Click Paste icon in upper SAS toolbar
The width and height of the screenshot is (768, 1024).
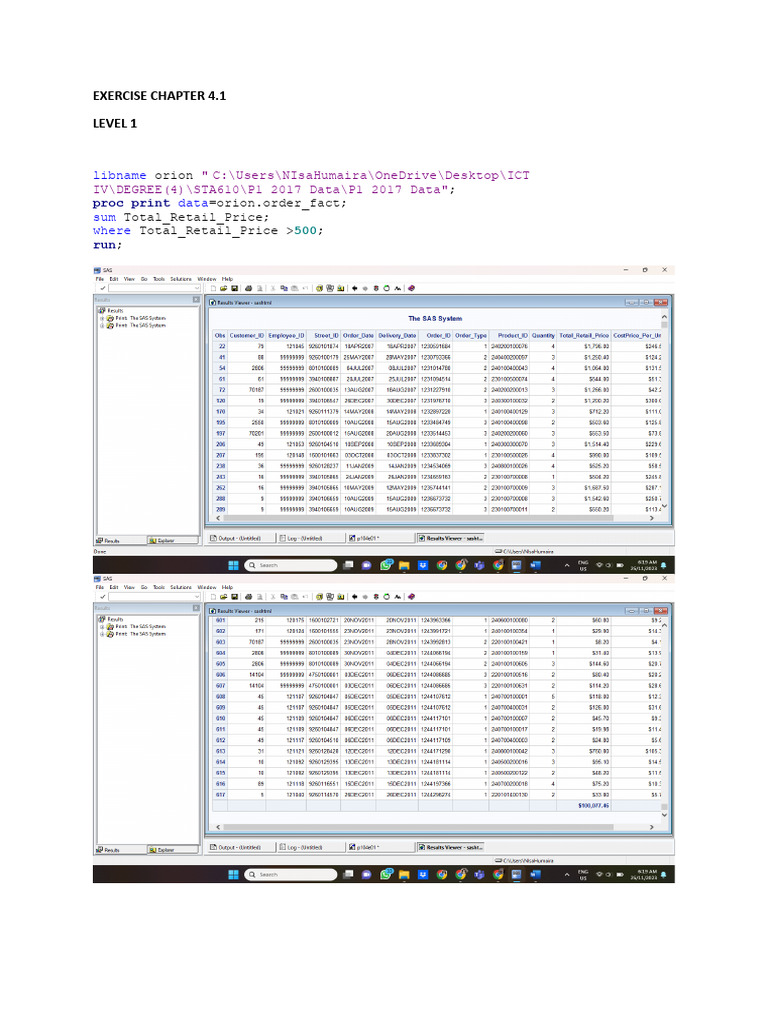click(295, 288)
